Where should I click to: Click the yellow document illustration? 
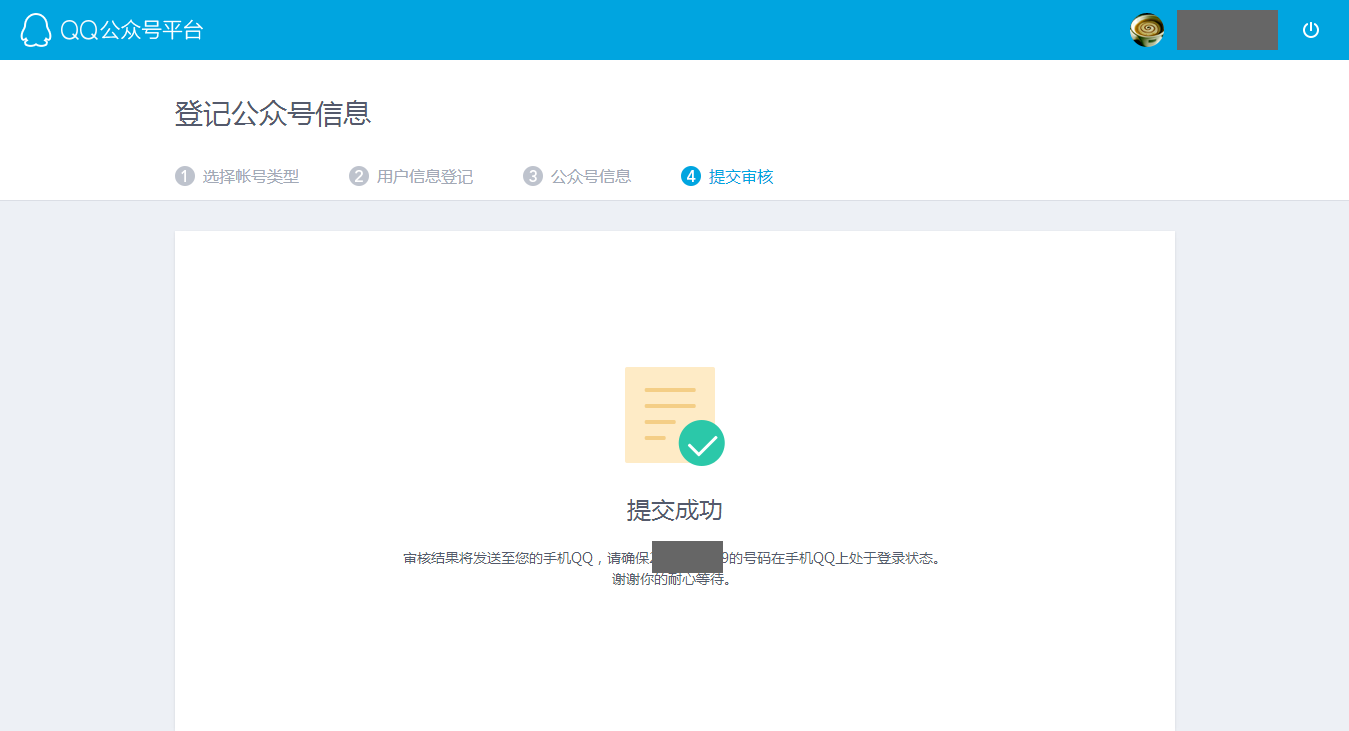coord(665,410)
